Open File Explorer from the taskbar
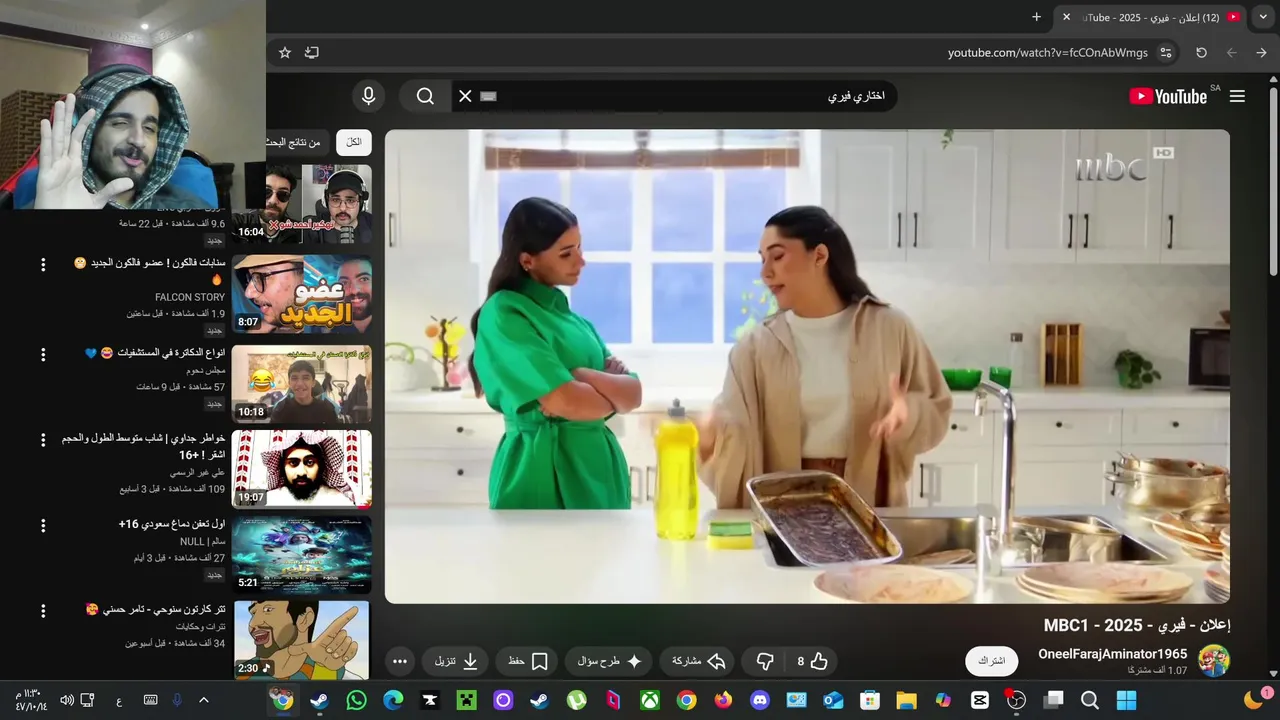This screenshot has height=720, width=1280. pyautogui.click(x=906, y=700)
